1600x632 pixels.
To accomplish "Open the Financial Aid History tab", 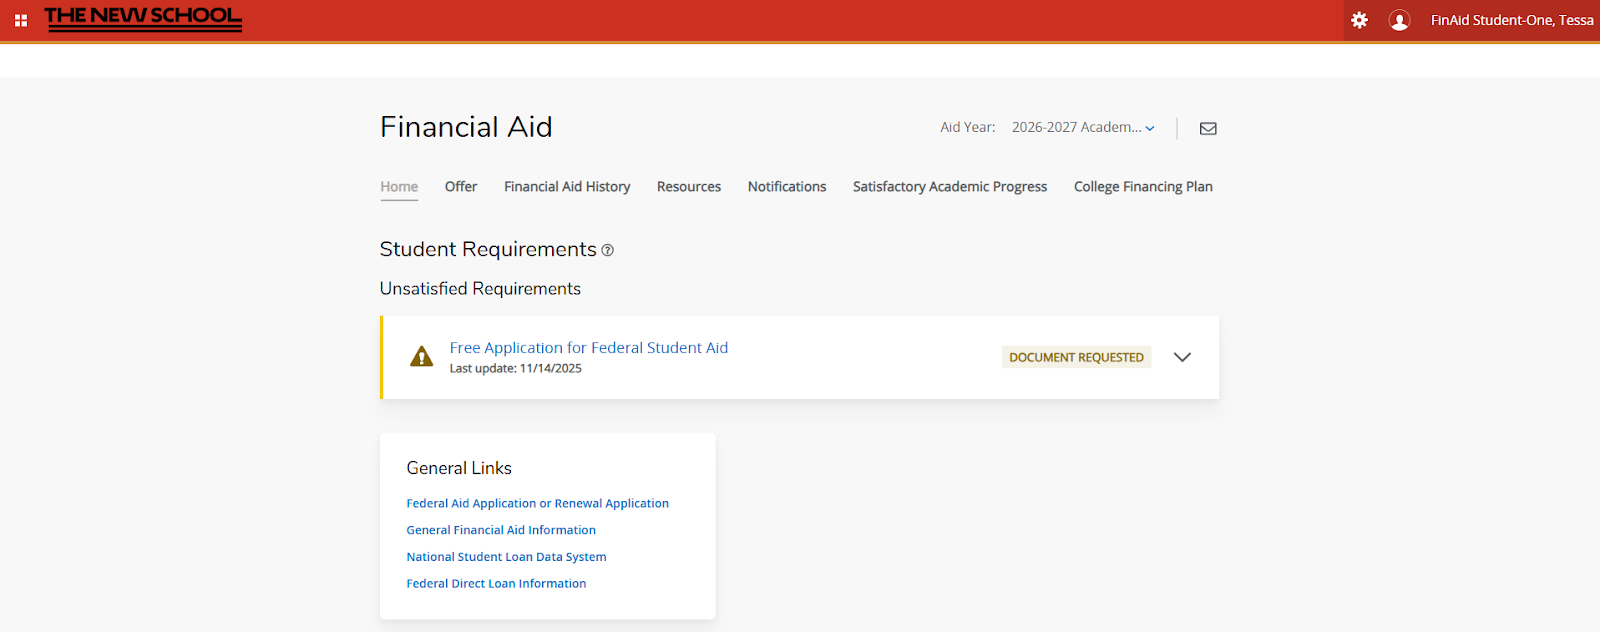I will coord(567,187).
